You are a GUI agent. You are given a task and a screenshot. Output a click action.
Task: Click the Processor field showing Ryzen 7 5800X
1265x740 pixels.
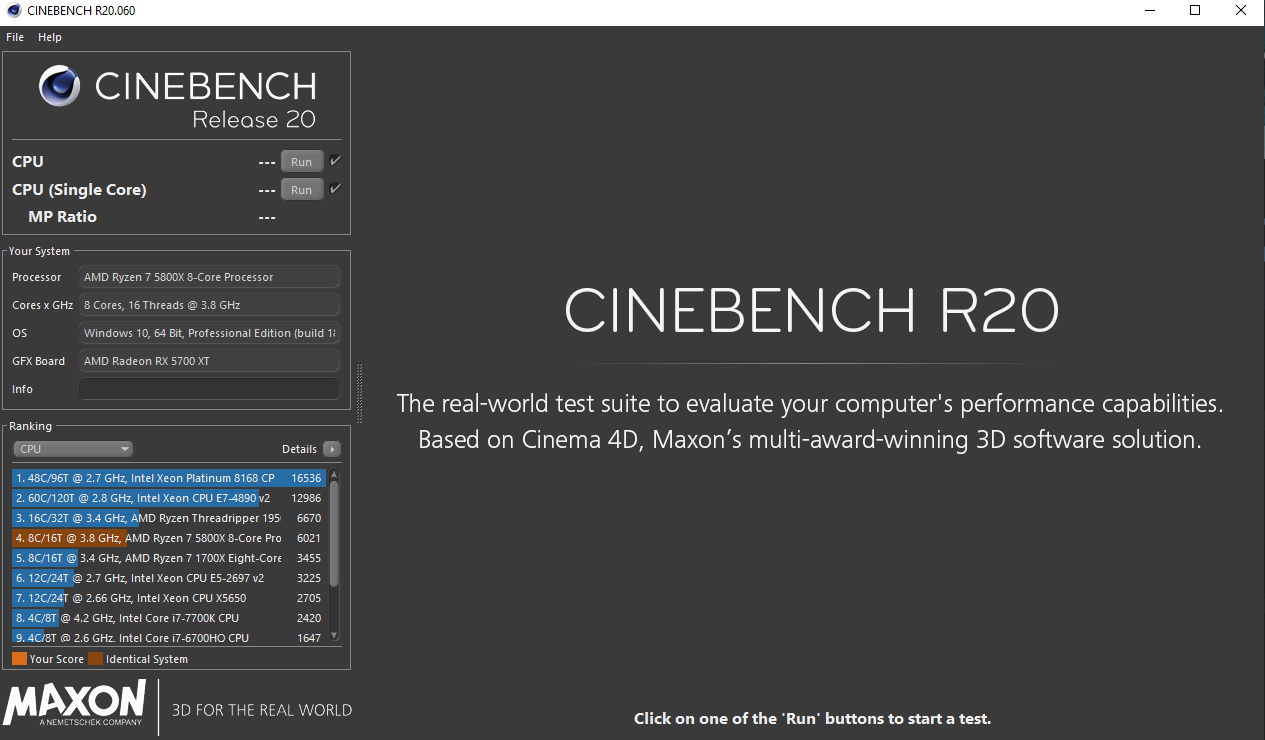(210, 277)
